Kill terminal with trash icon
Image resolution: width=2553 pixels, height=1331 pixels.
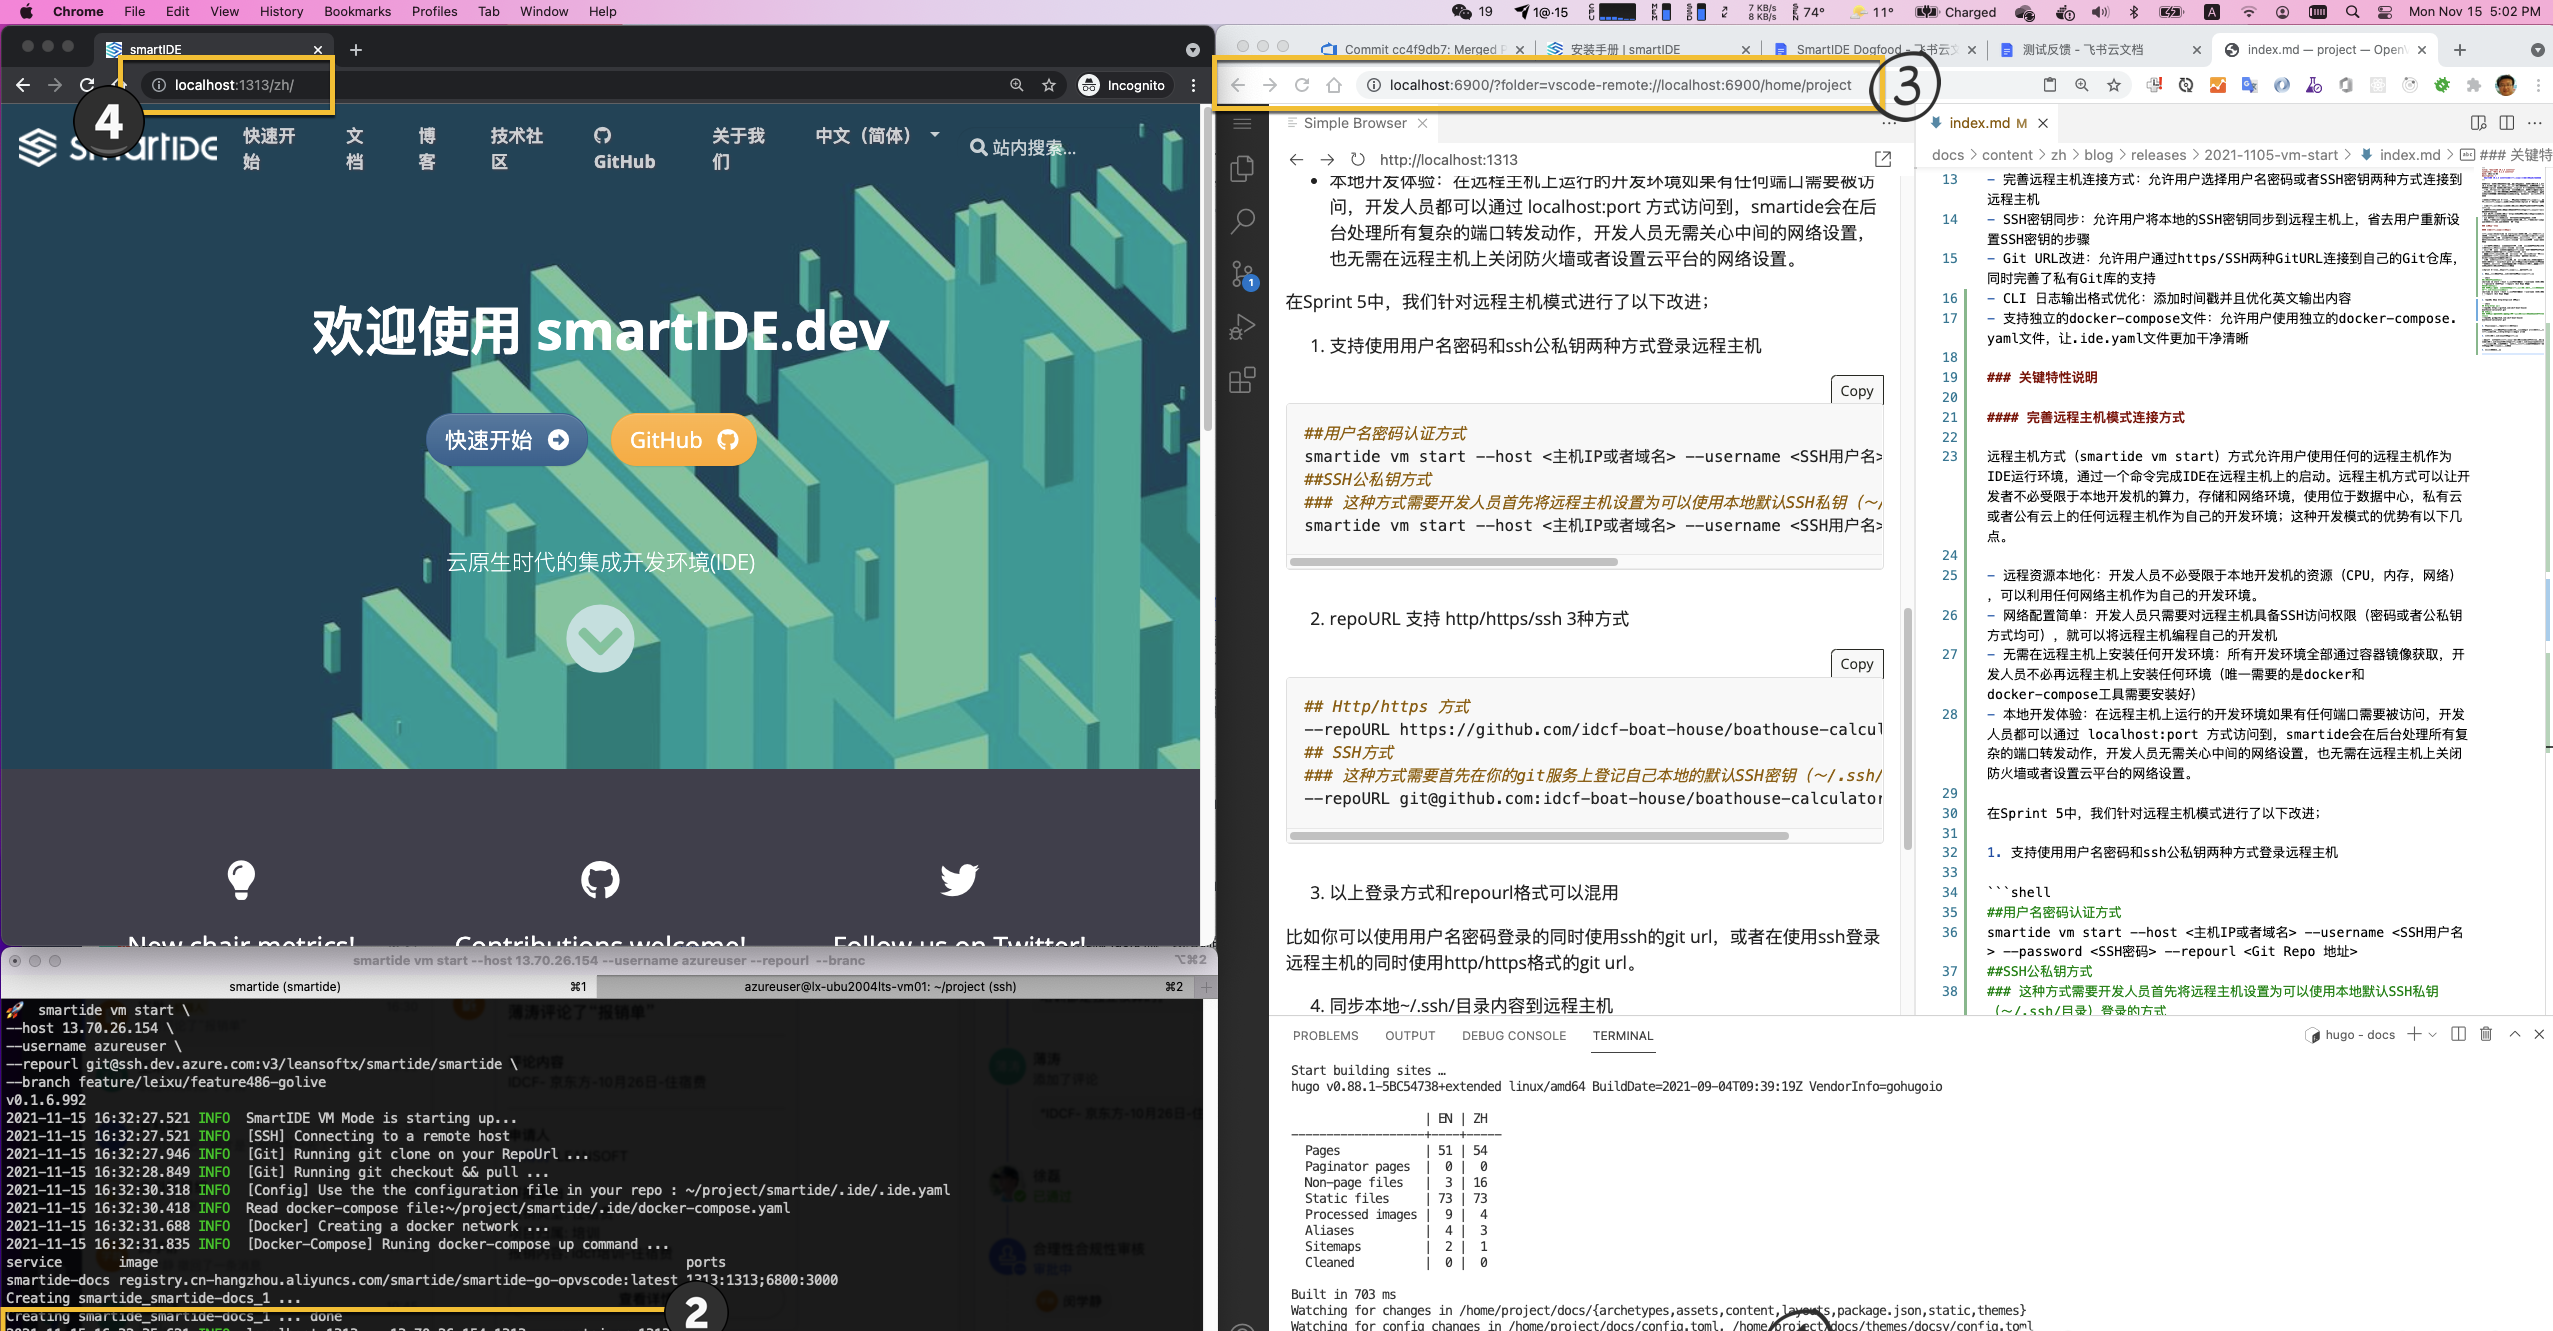tap(2486, 1034)
